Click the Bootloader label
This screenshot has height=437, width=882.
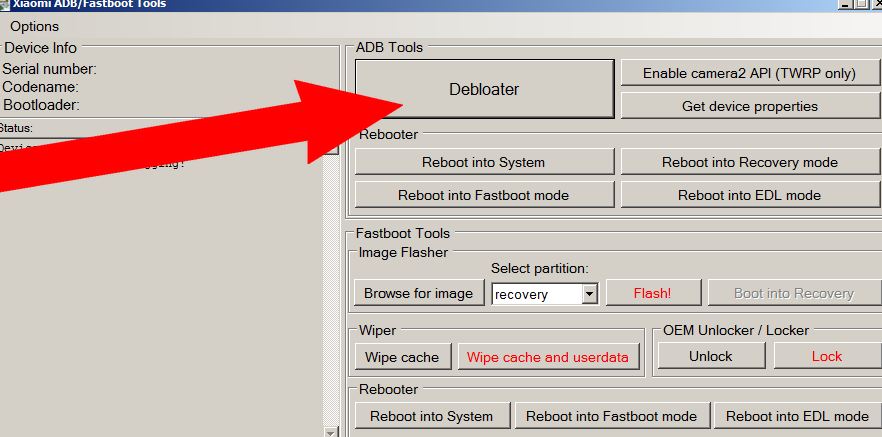[42, 105]
